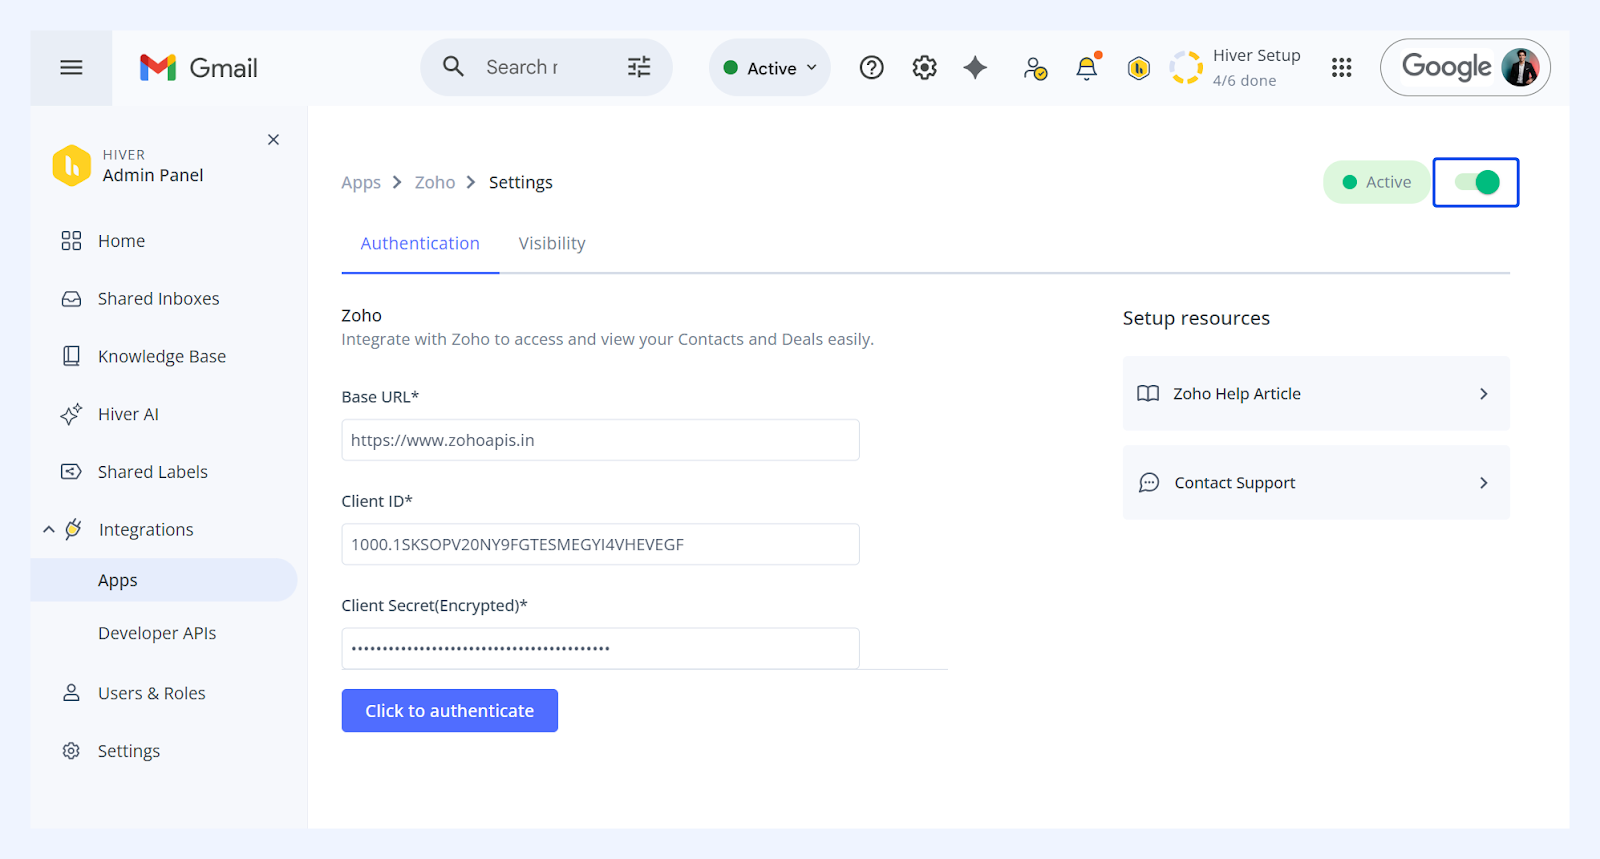Go to Apps breadcrumb link
Screen dimensions: 1600x859
pyautogui.click(x=361, y=182)
